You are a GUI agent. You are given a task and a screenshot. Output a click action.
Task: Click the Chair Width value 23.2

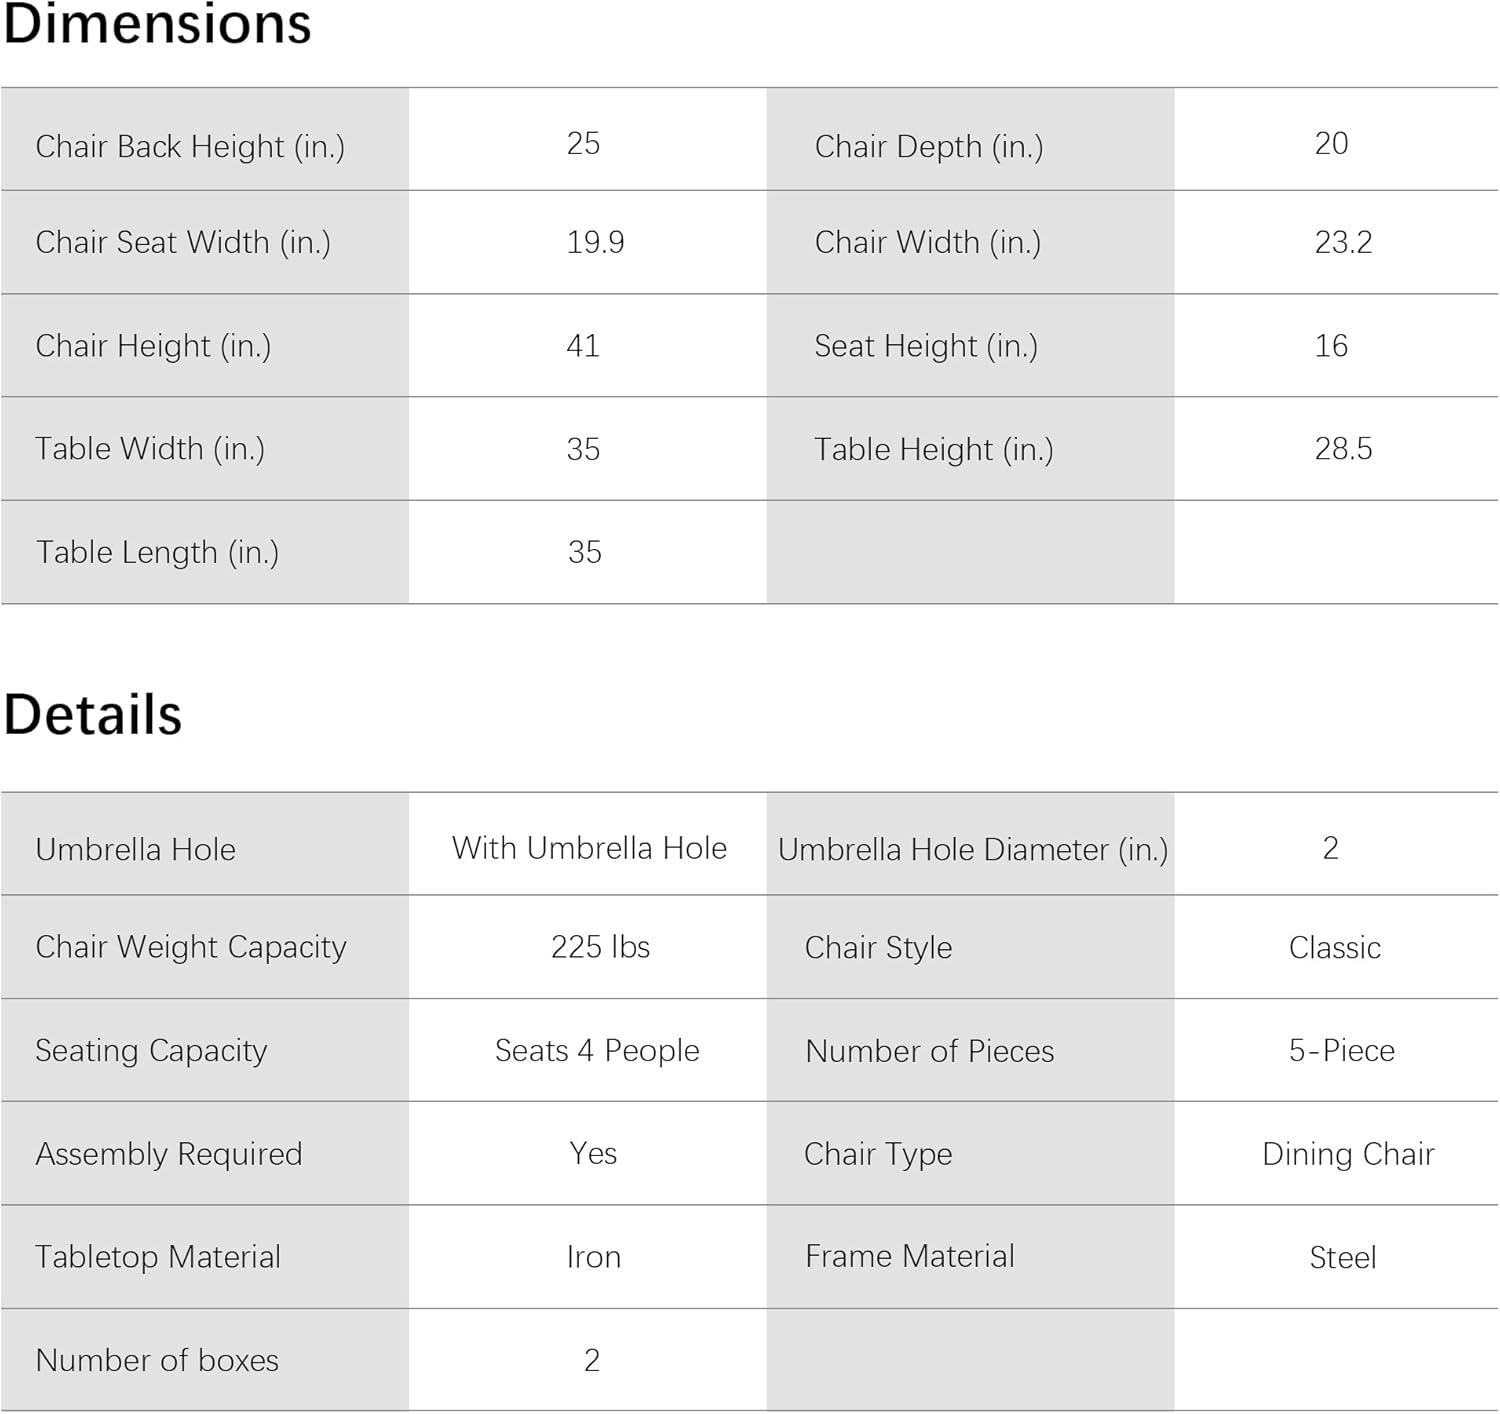coord(1343,242)
